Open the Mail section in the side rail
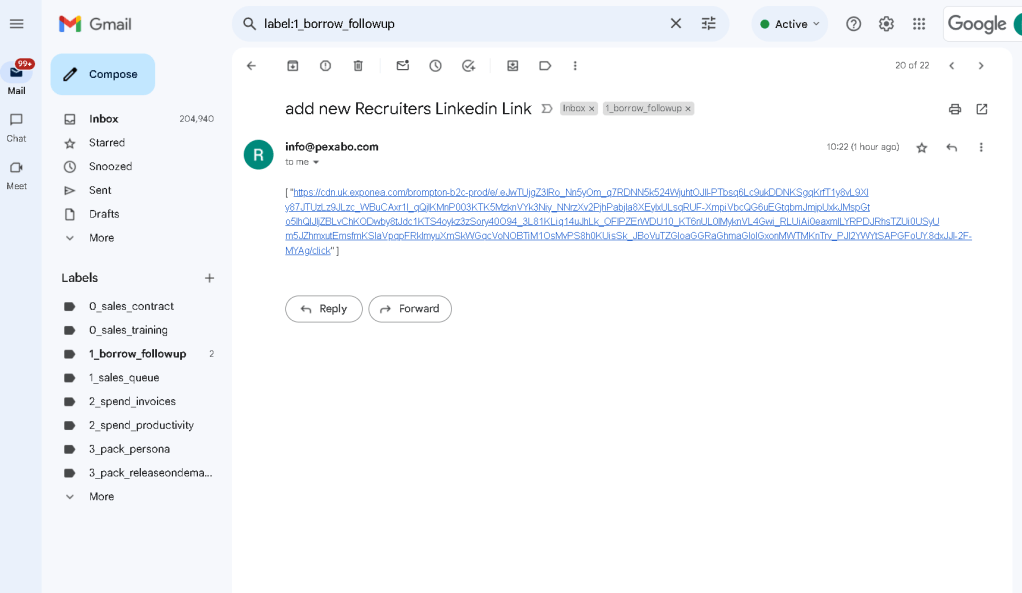Image resolution: width=1022 pixels, height=593 pixels. pos(16,78)
